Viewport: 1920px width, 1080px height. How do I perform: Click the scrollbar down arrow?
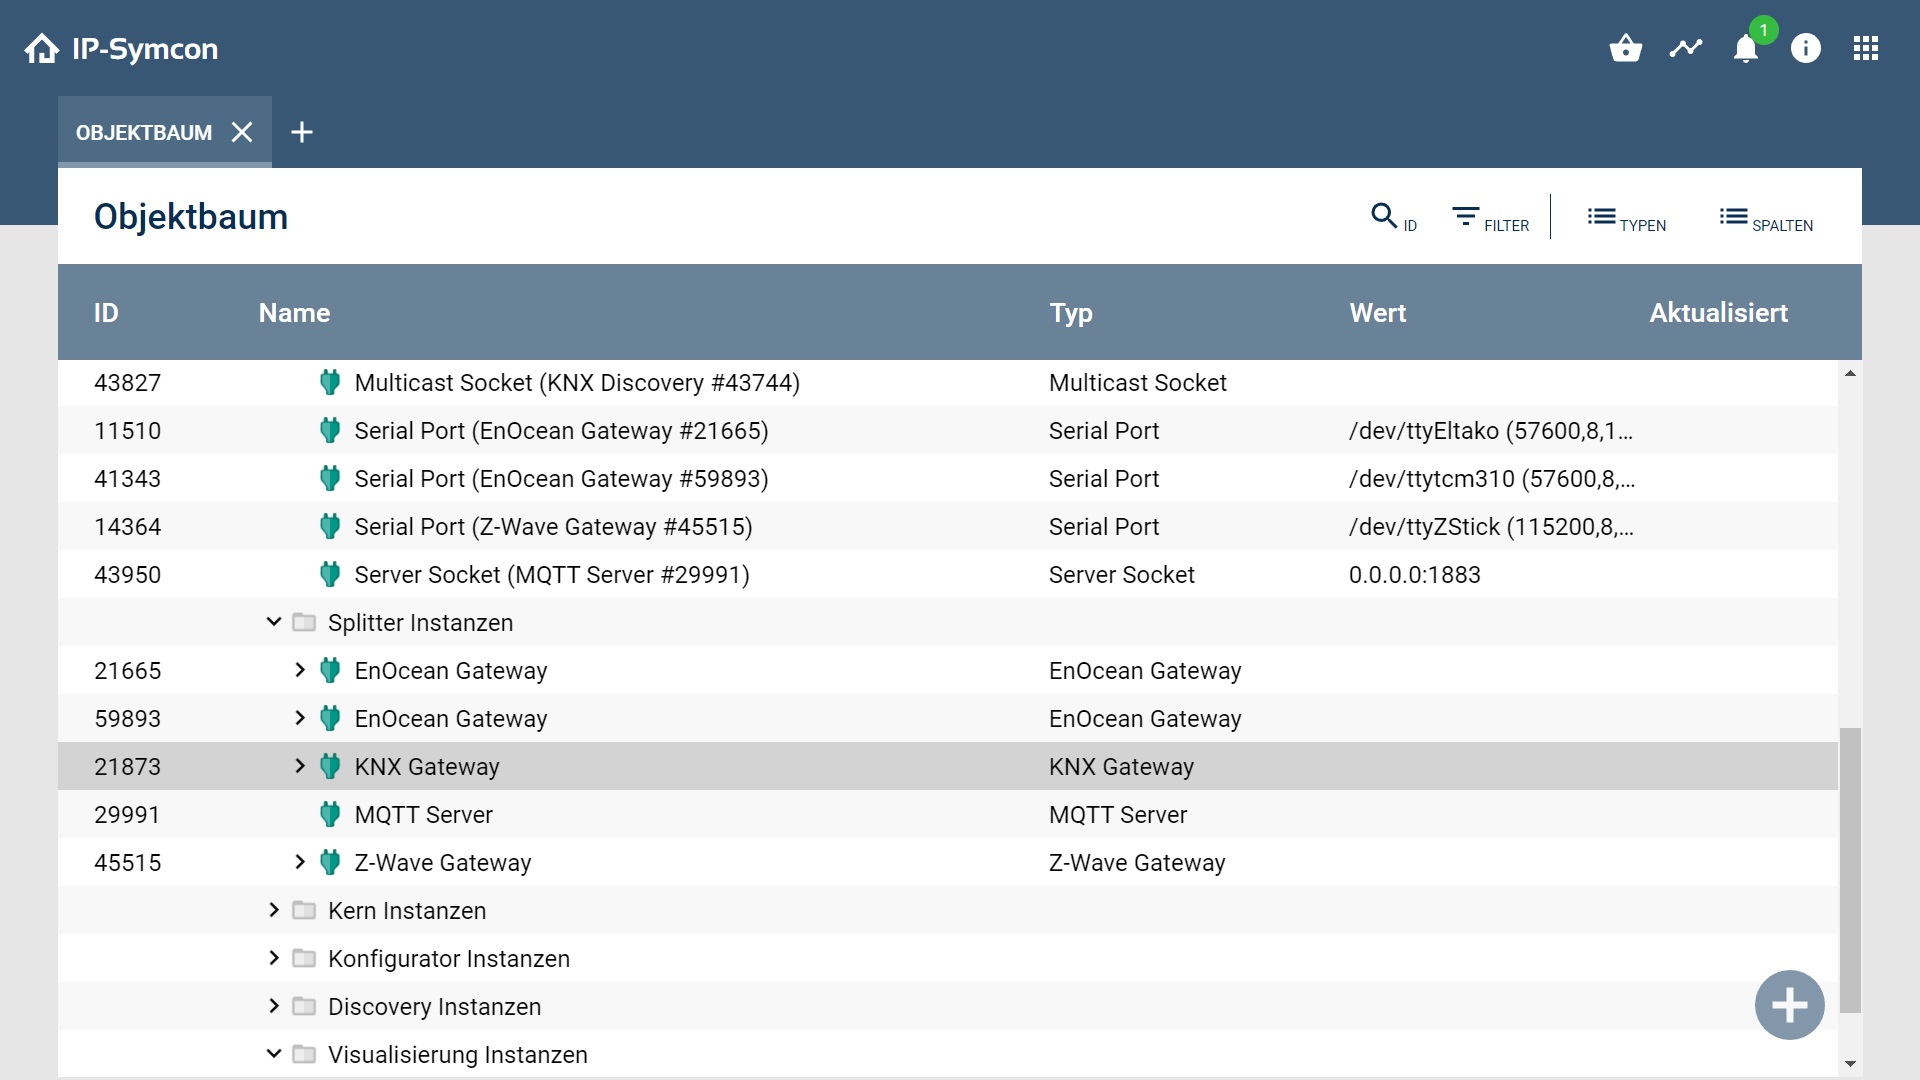tap(1850, 1064)
